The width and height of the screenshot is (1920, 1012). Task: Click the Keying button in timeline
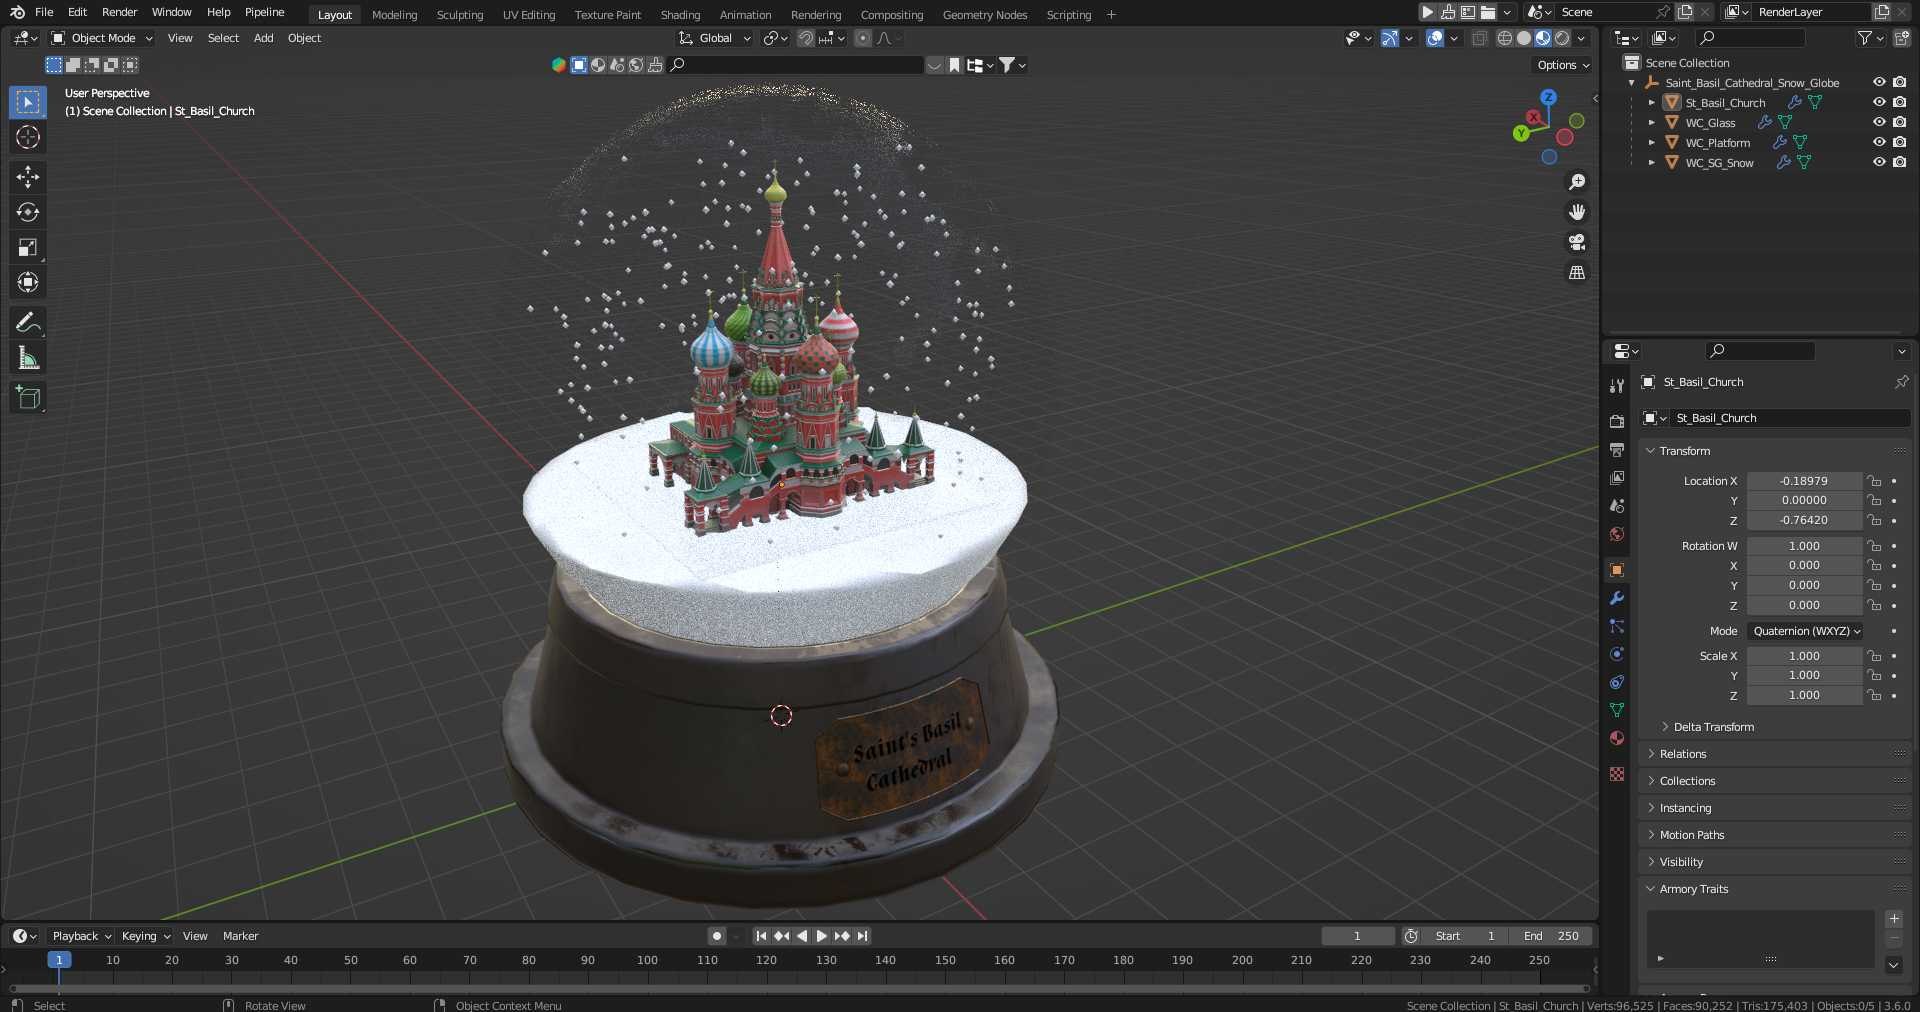tap(145, 936)
